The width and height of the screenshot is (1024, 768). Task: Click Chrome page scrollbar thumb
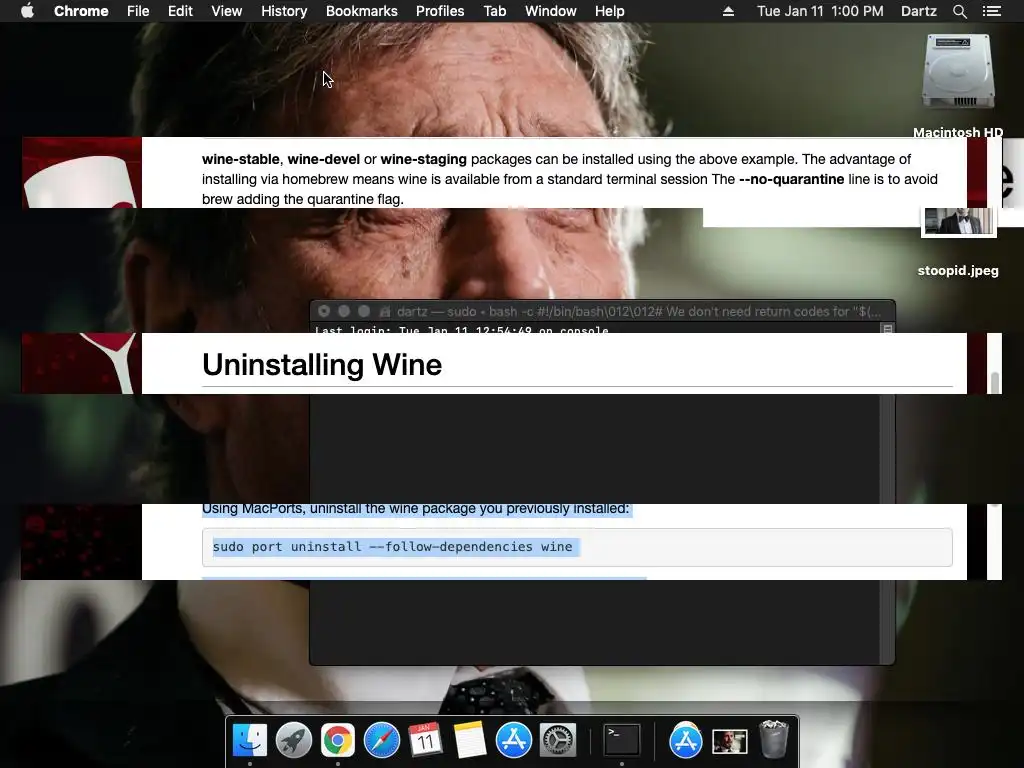(x=995, y=383)
